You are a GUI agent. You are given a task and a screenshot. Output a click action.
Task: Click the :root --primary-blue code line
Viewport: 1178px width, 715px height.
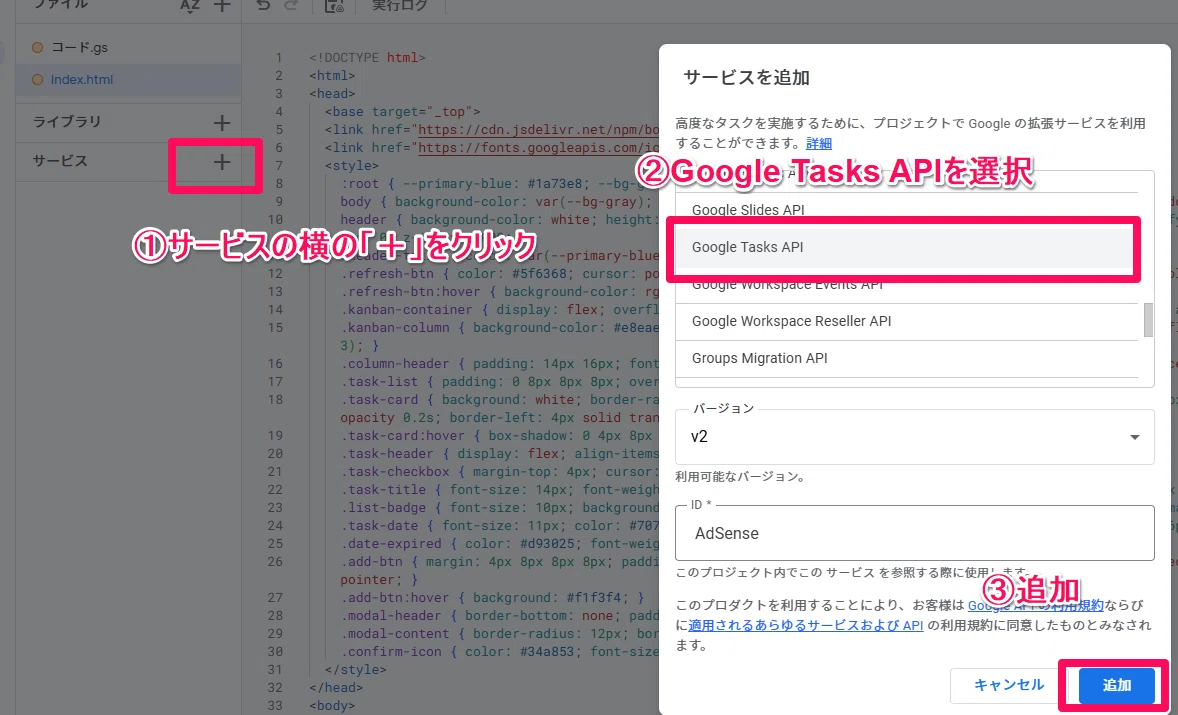pos(500,183)
